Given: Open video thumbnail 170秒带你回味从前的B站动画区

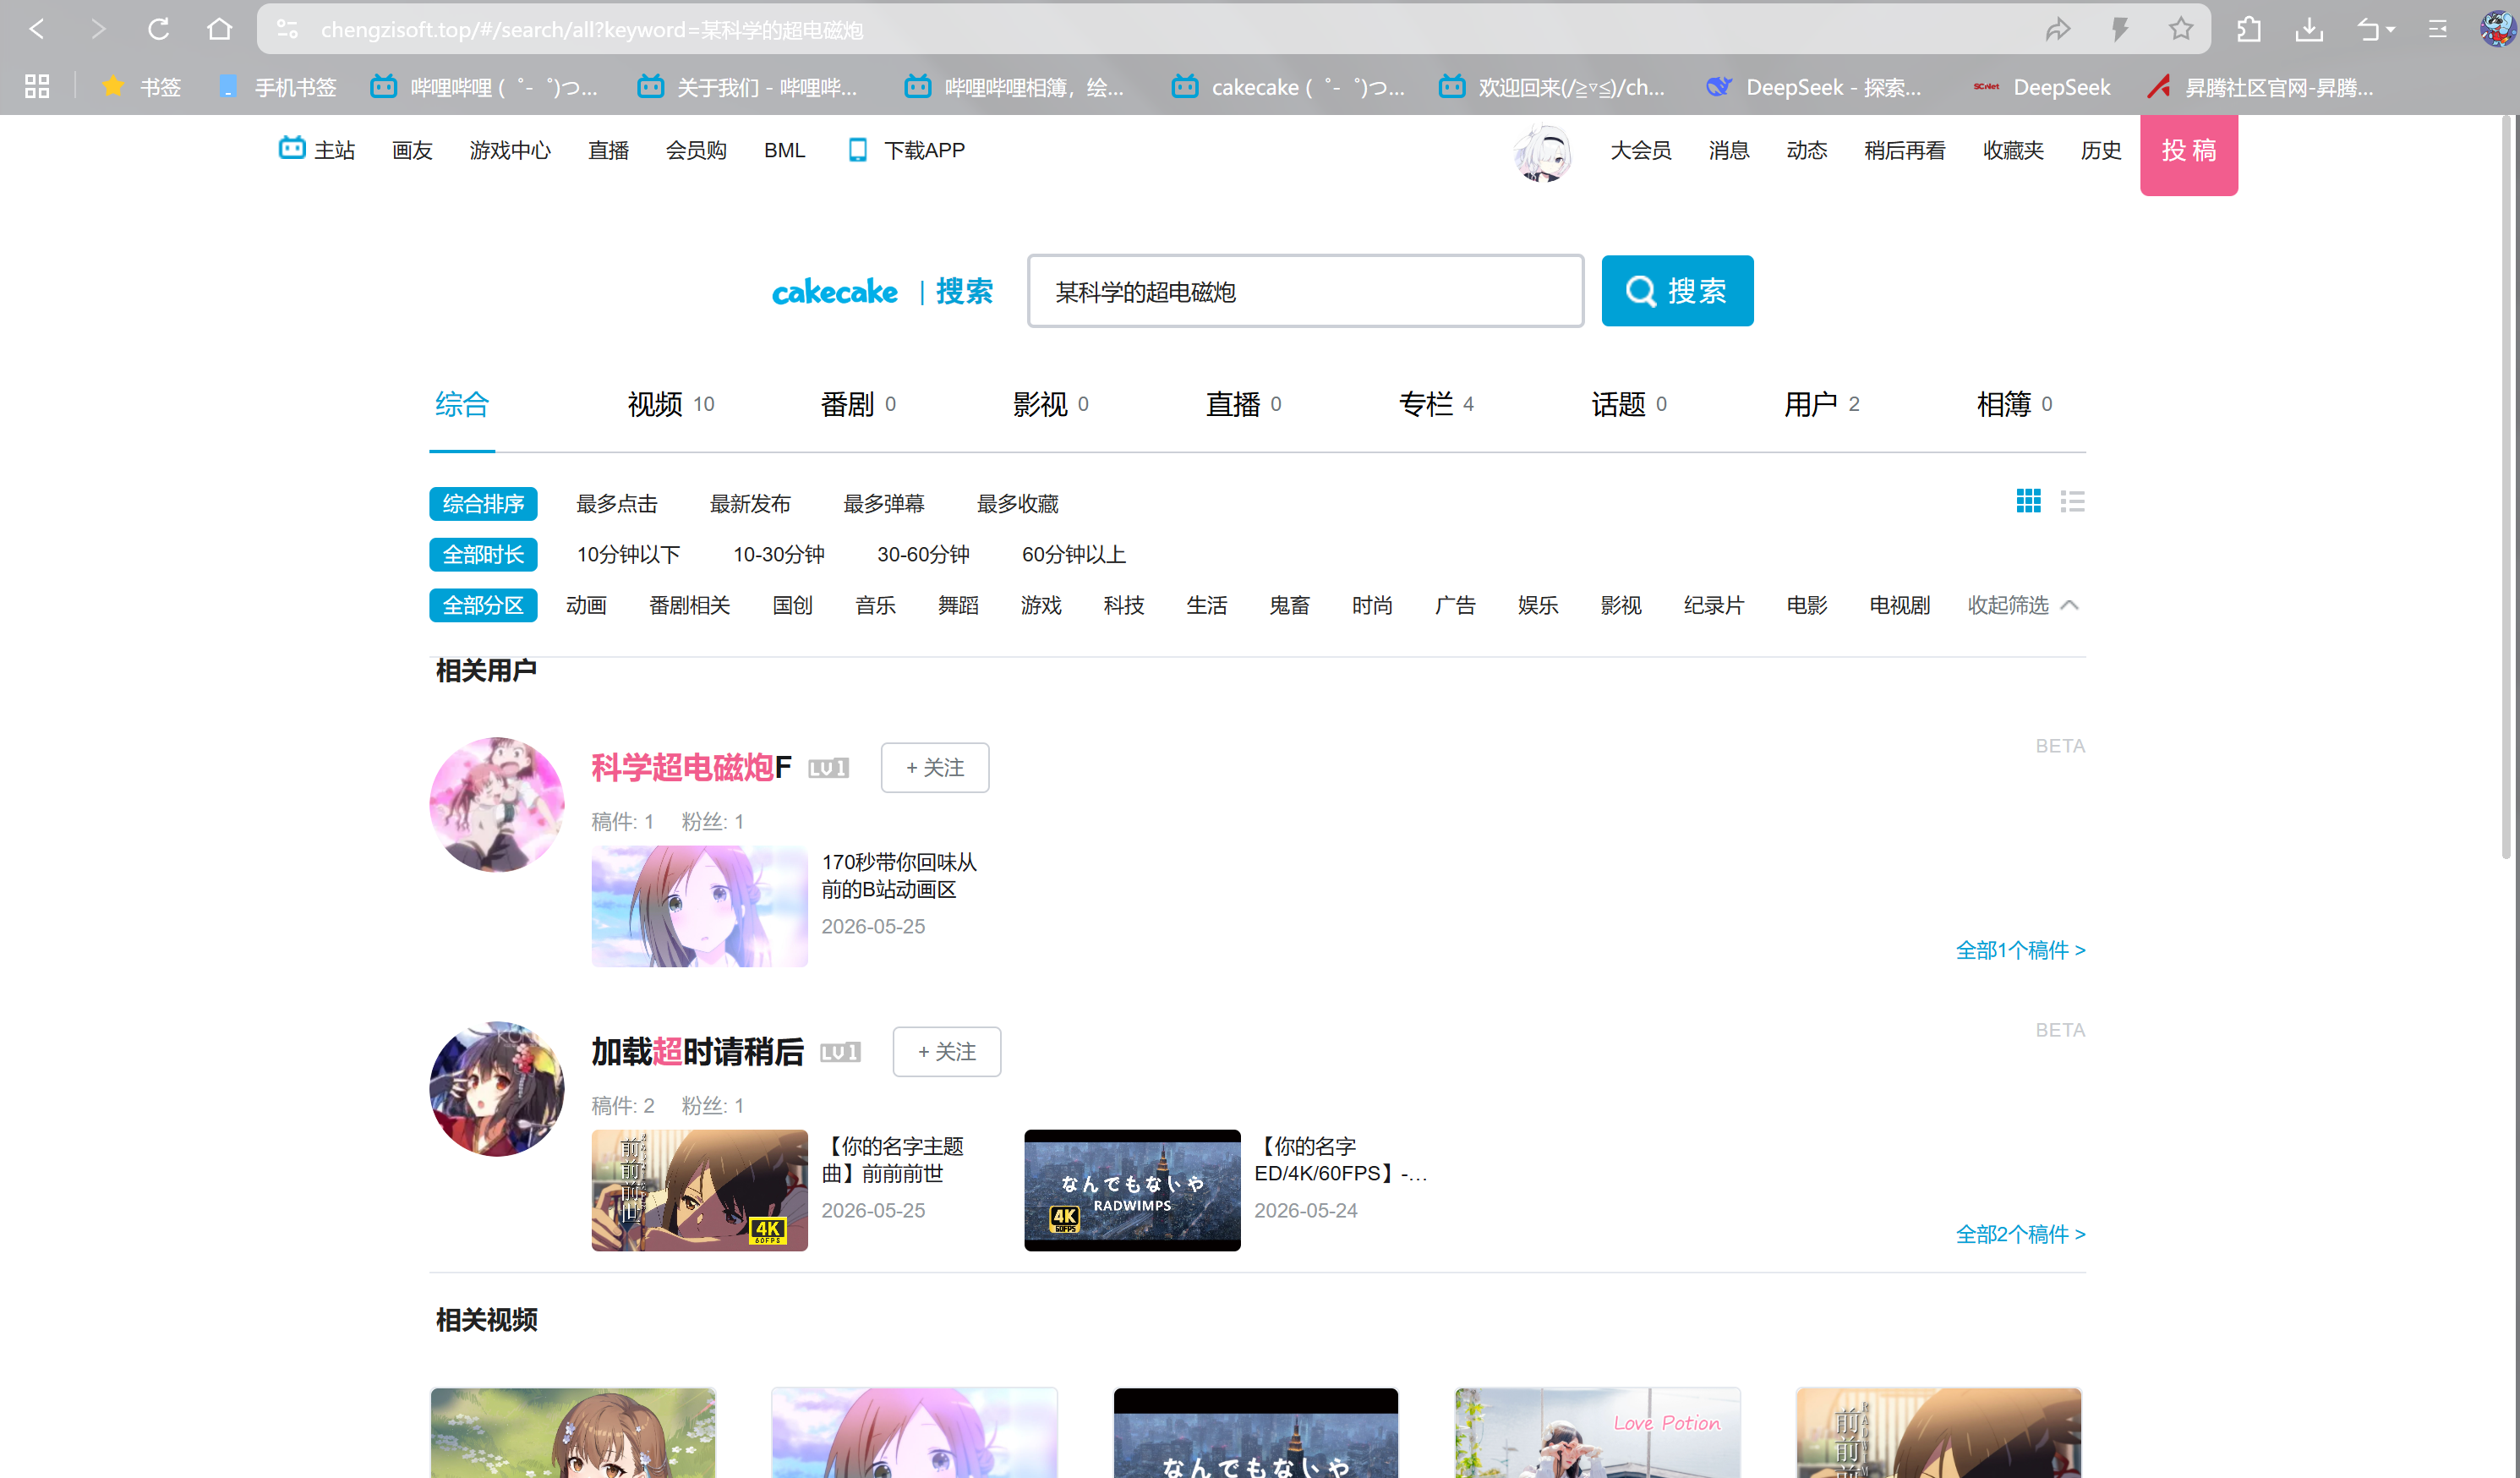Looking at the screenshot, I should coord(699,906).
